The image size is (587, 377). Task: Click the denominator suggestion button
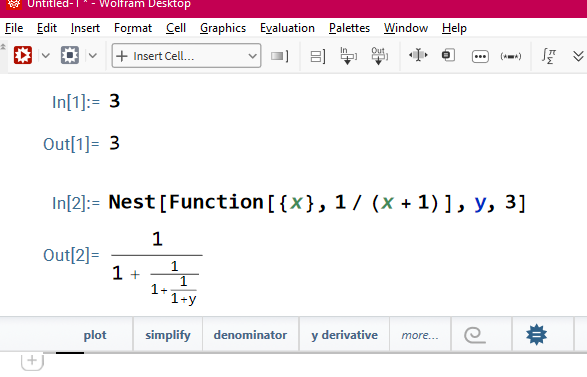coord(250,335)
